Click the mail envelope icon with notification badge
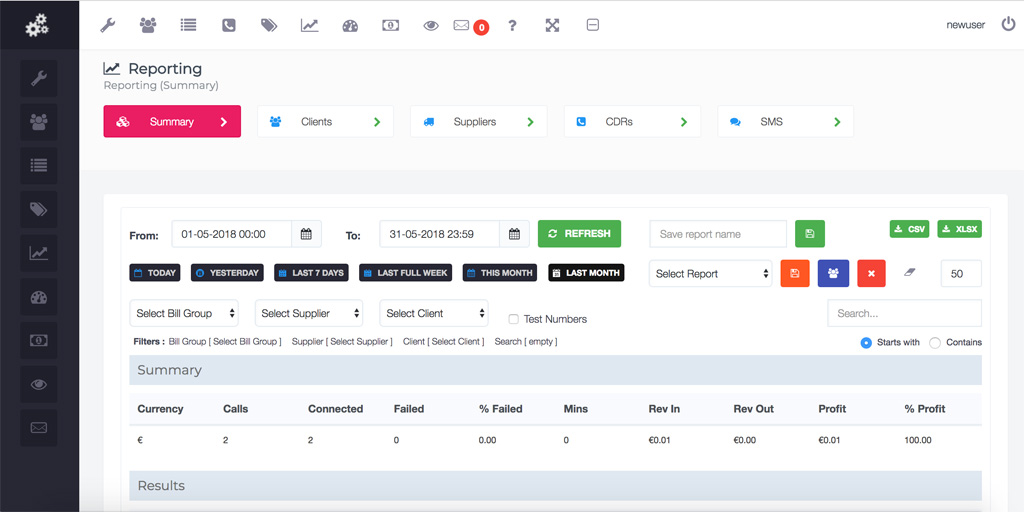This screenshot has height=512, width=1024. [x=461, y=25]
